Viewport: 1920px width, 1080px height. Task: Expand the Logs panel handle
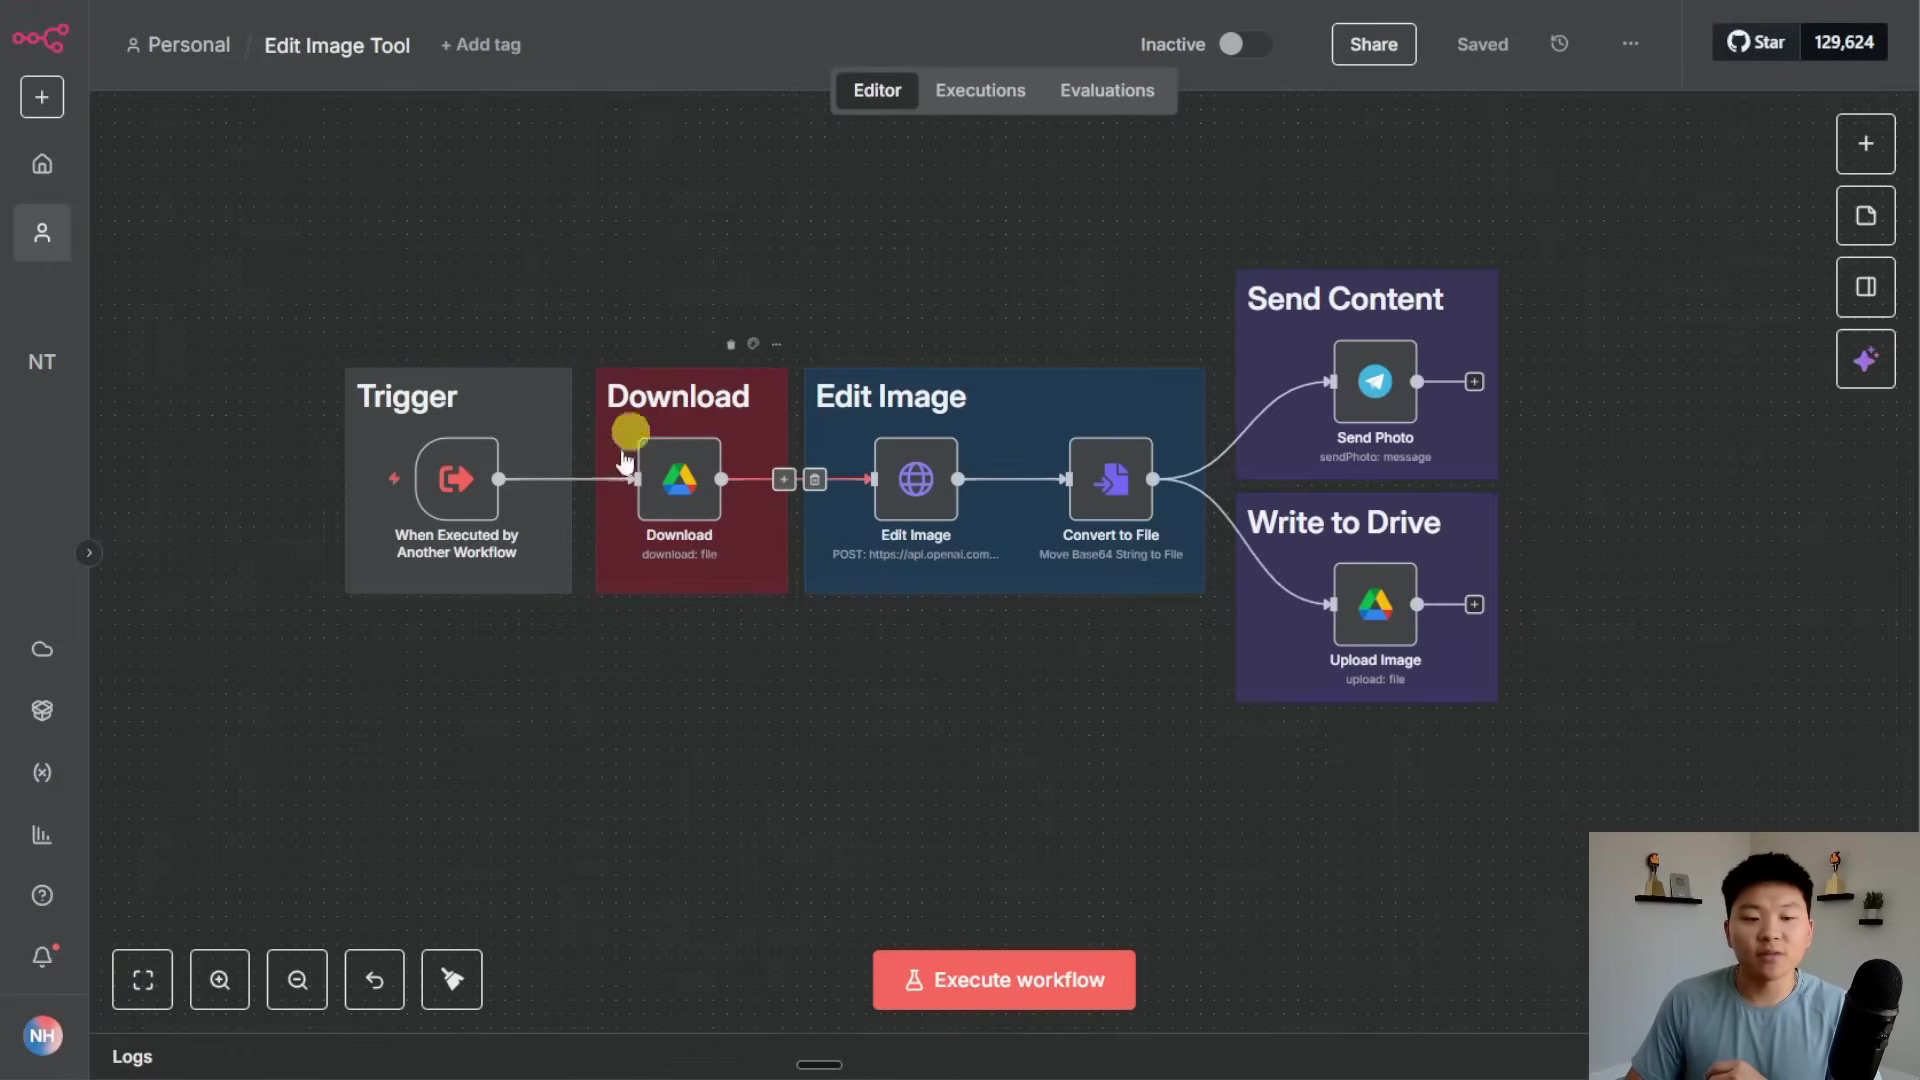pos(819,1065)
